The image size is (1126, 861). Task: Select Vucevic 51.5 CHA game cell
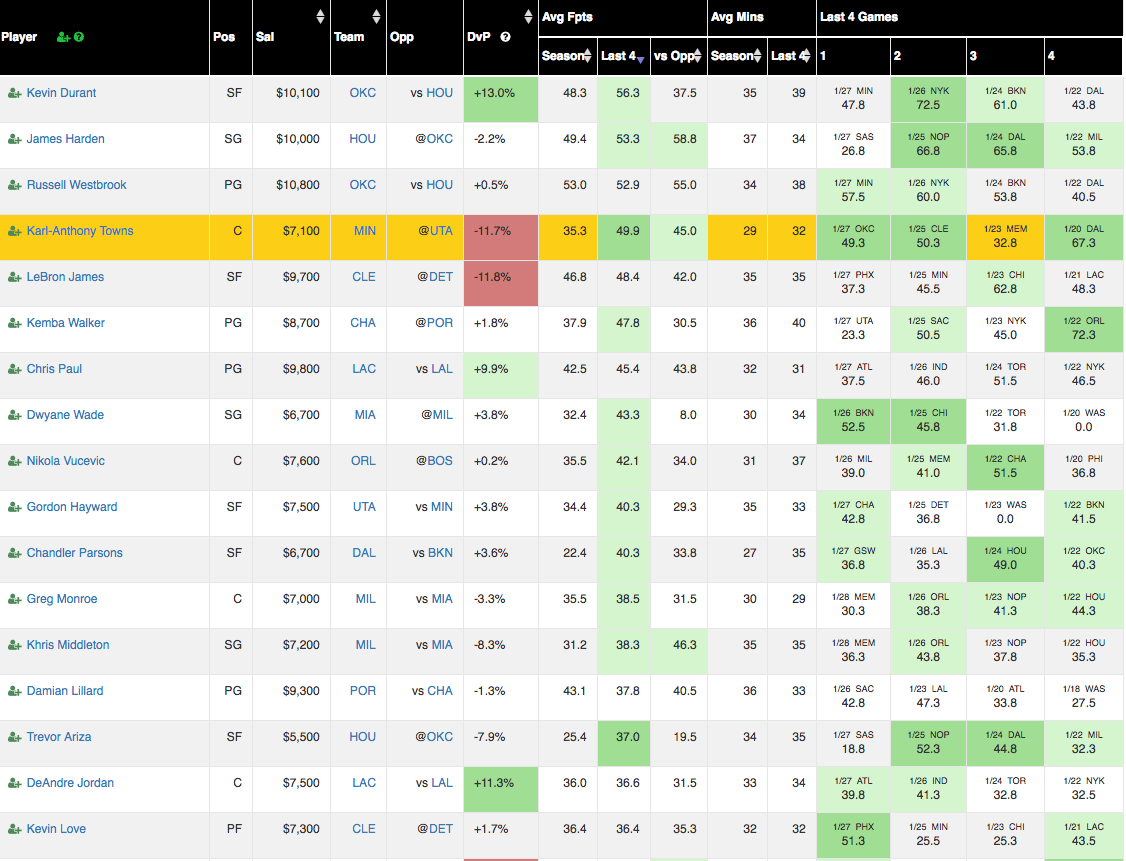pos(1005,467)
